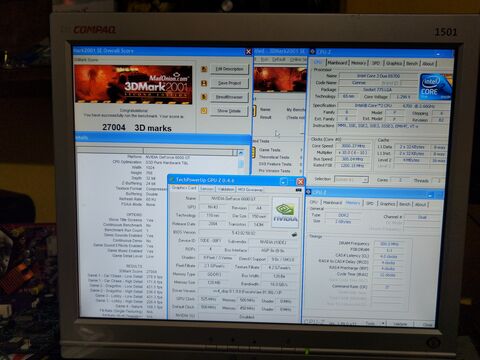Click the Intel Core logo in CPU-Z
The image size is (480, 360).
[435, 86]
